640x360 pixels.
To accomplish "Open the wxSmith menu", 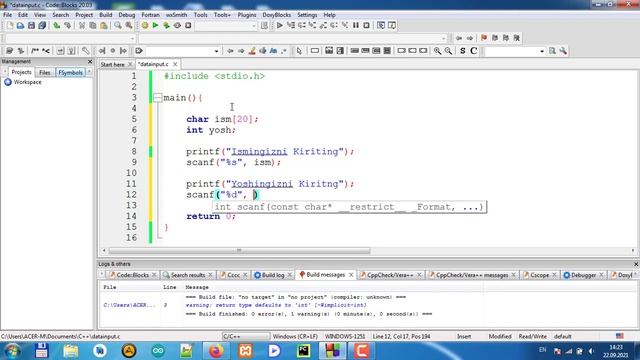I will [176, 15].
